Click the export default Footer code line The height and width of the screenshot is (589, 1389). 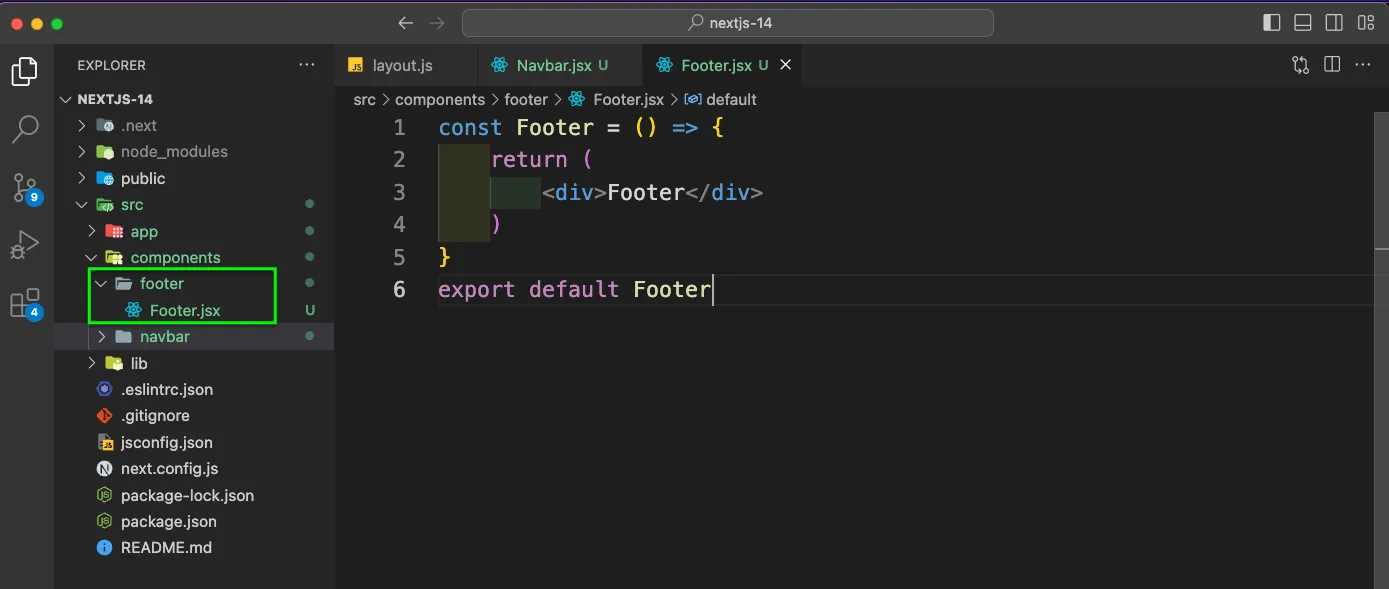[x=574, y=289]
